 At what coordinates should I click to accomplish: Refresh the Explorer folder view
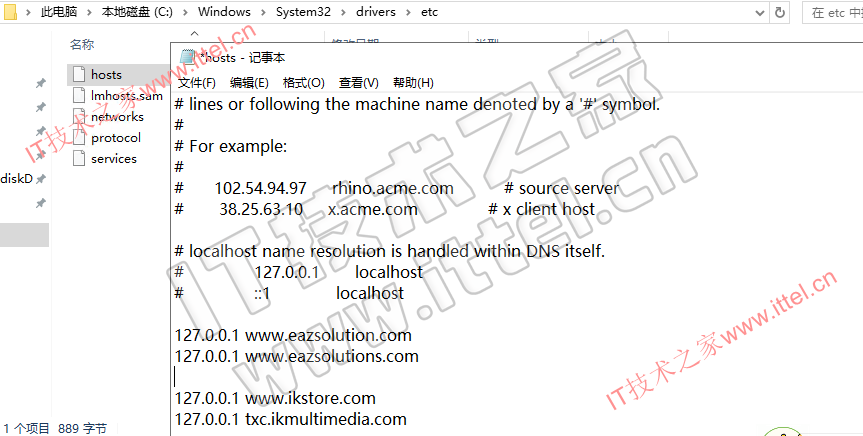coord(779,13)
